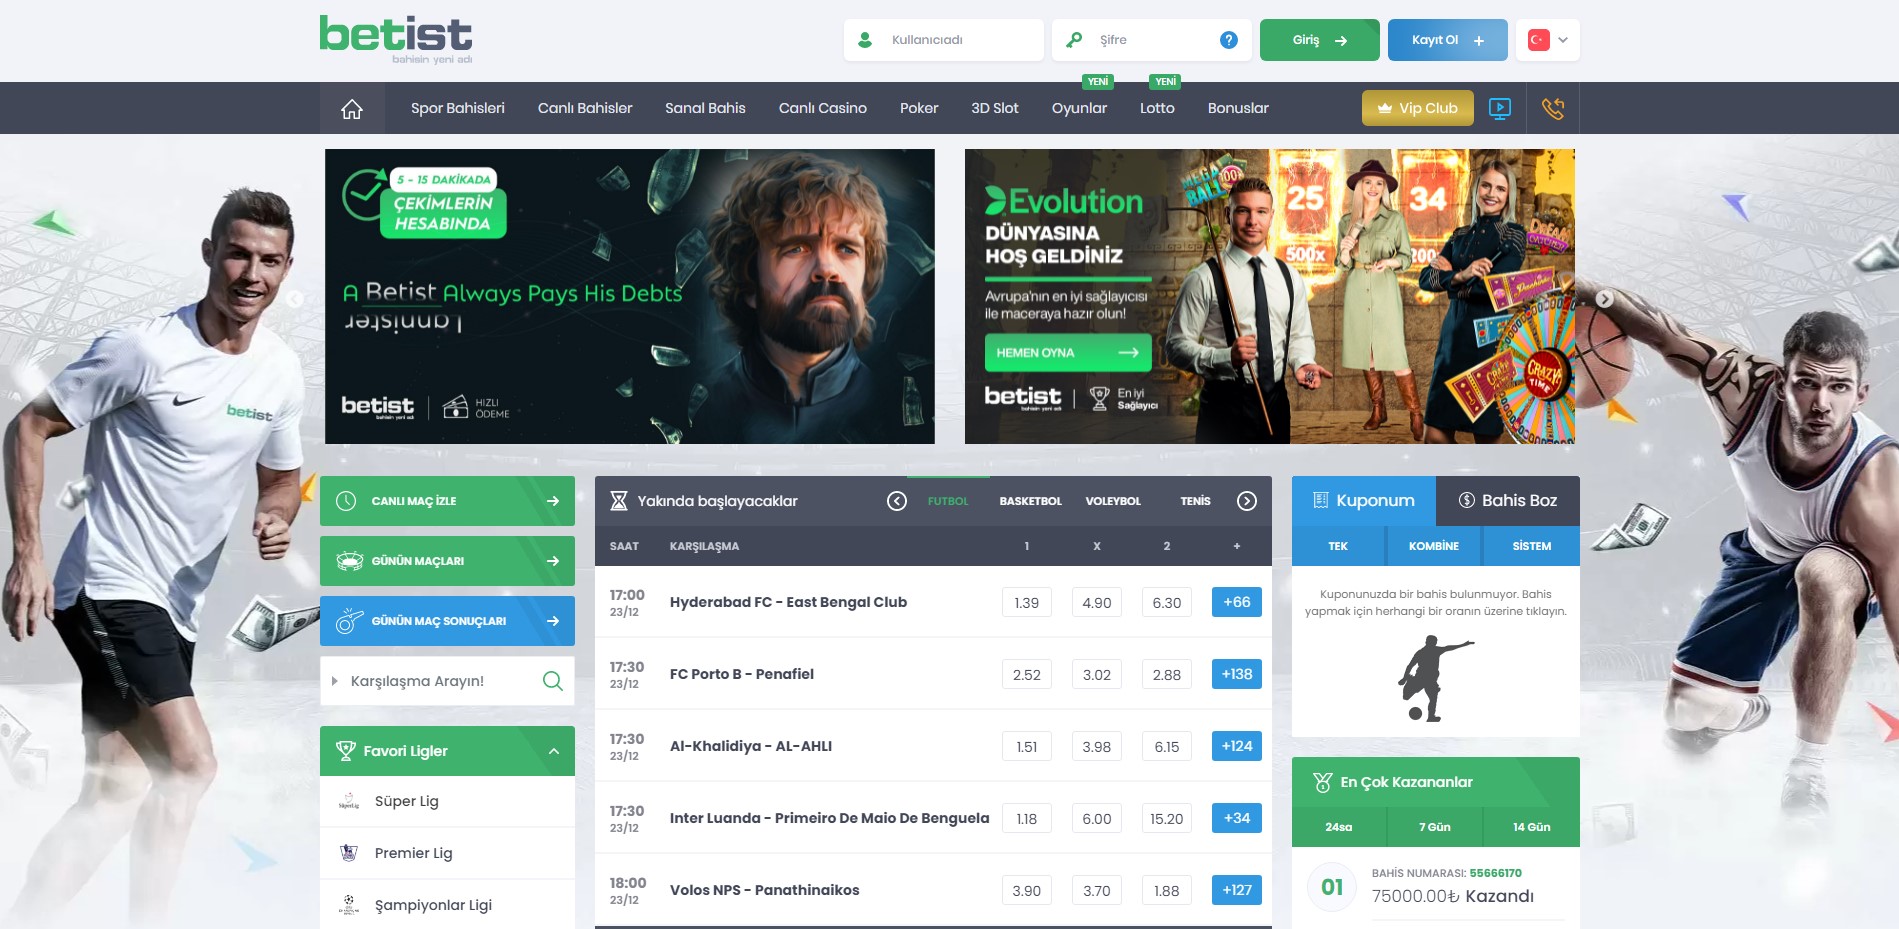Open Canlı Casino menu

823,108
